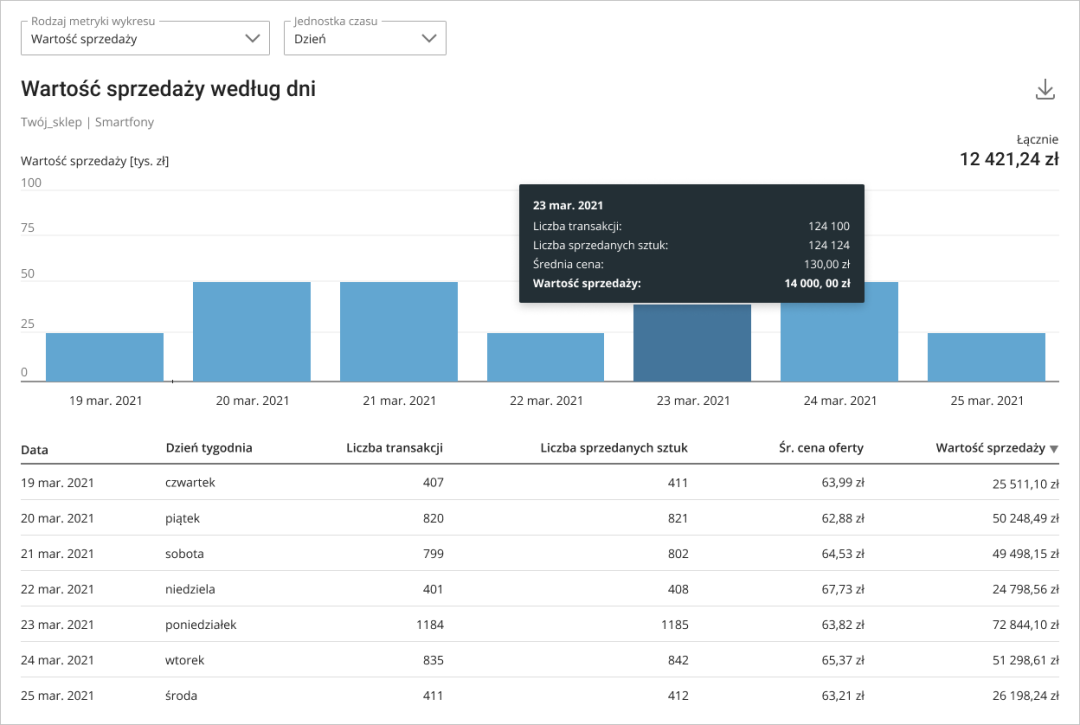
Task: Click the 22 mar. 2021 chart bar
Action: point(546,357)
